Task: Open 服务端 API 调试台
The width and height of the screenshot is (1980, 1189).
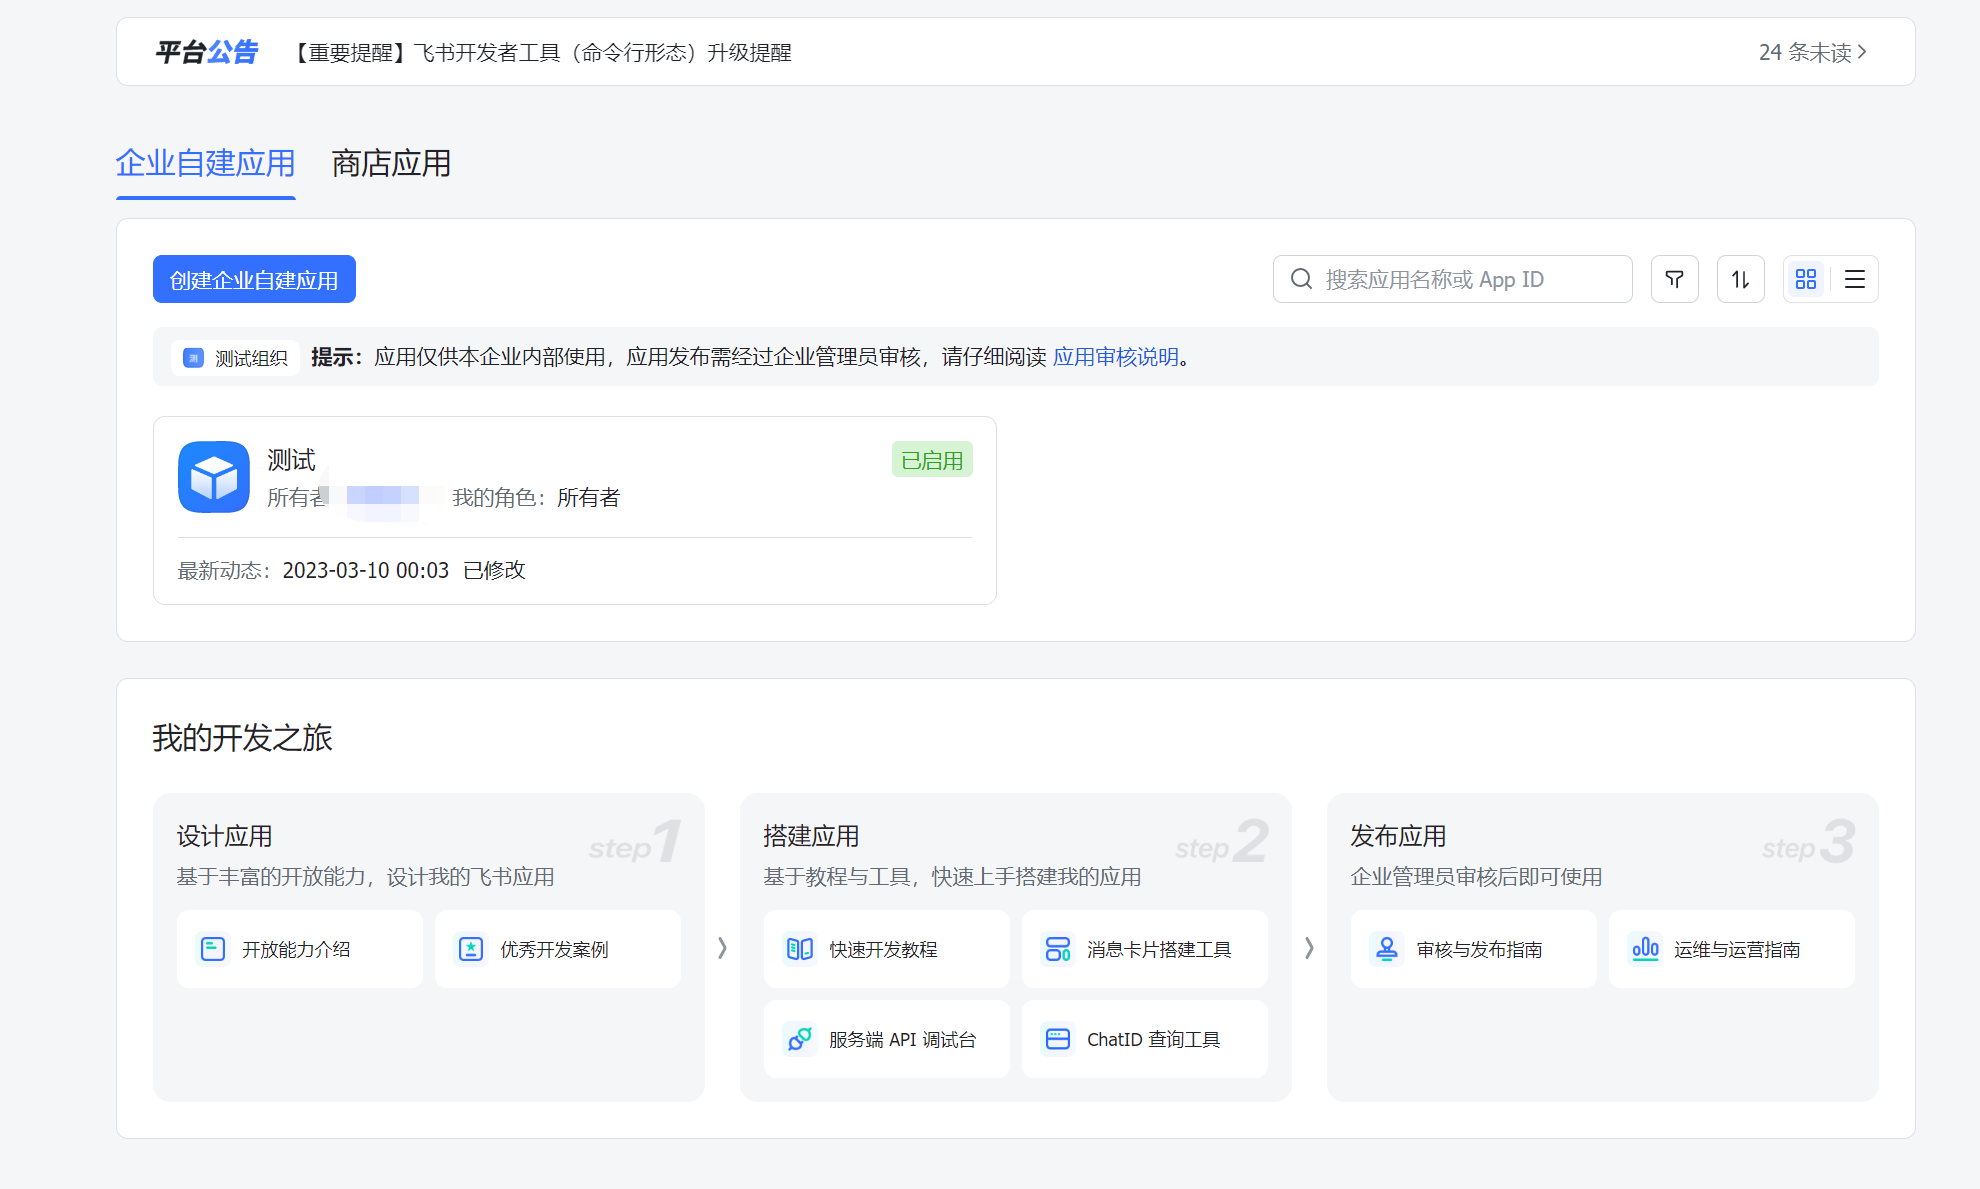Action: click(x=886, y=1039)
